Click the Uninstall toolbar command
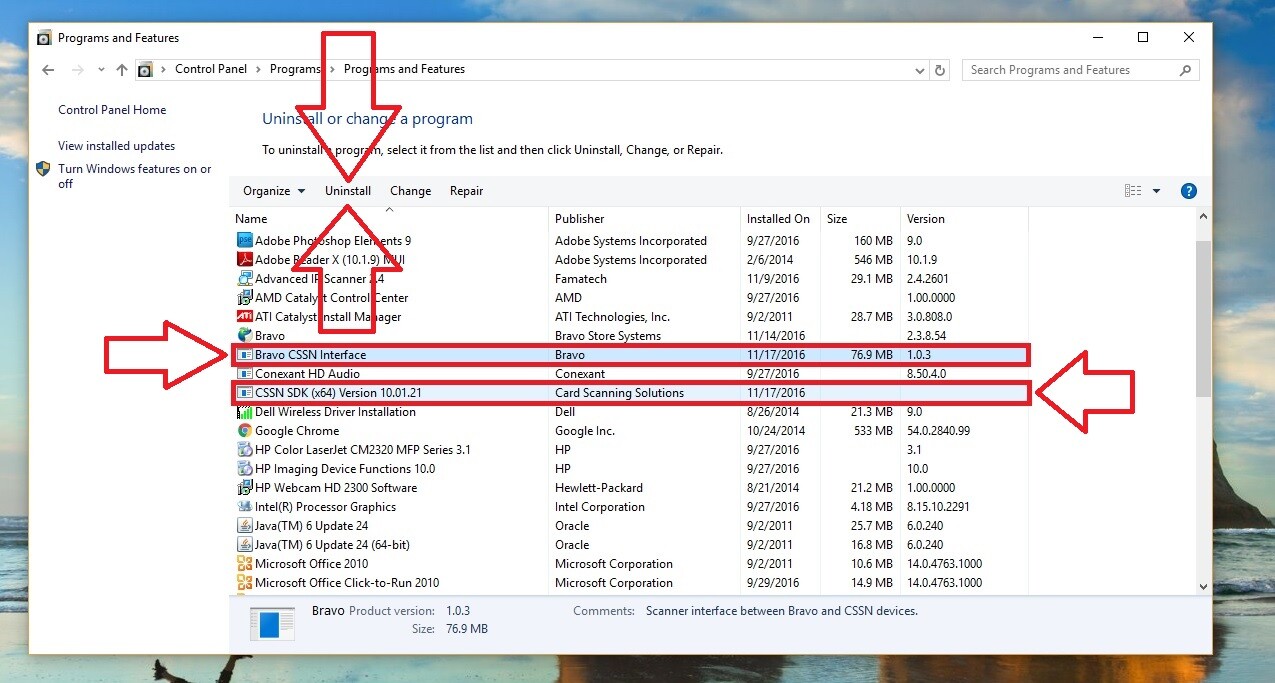Screen dimensions: 1275x683 (348, 191)
